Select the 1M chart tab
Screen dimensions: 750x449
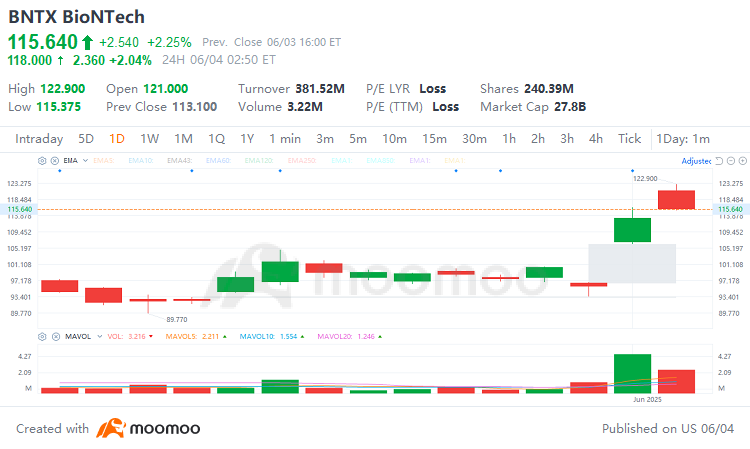point(183,139)
